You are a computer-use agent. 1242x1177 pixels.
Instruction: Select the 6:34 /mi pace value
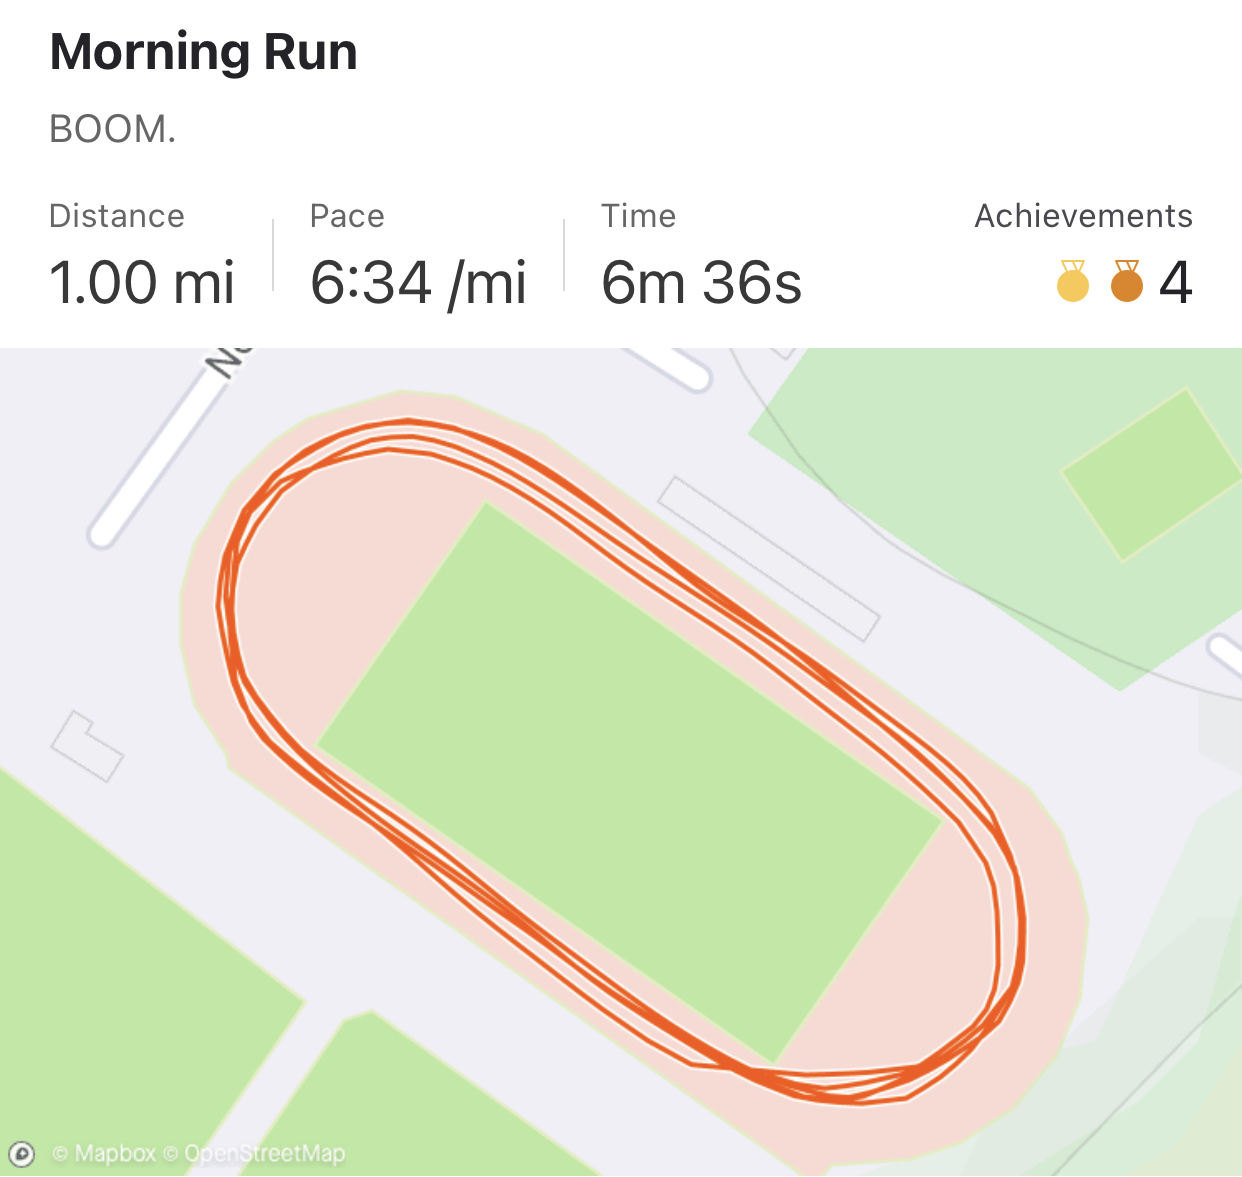418,282
